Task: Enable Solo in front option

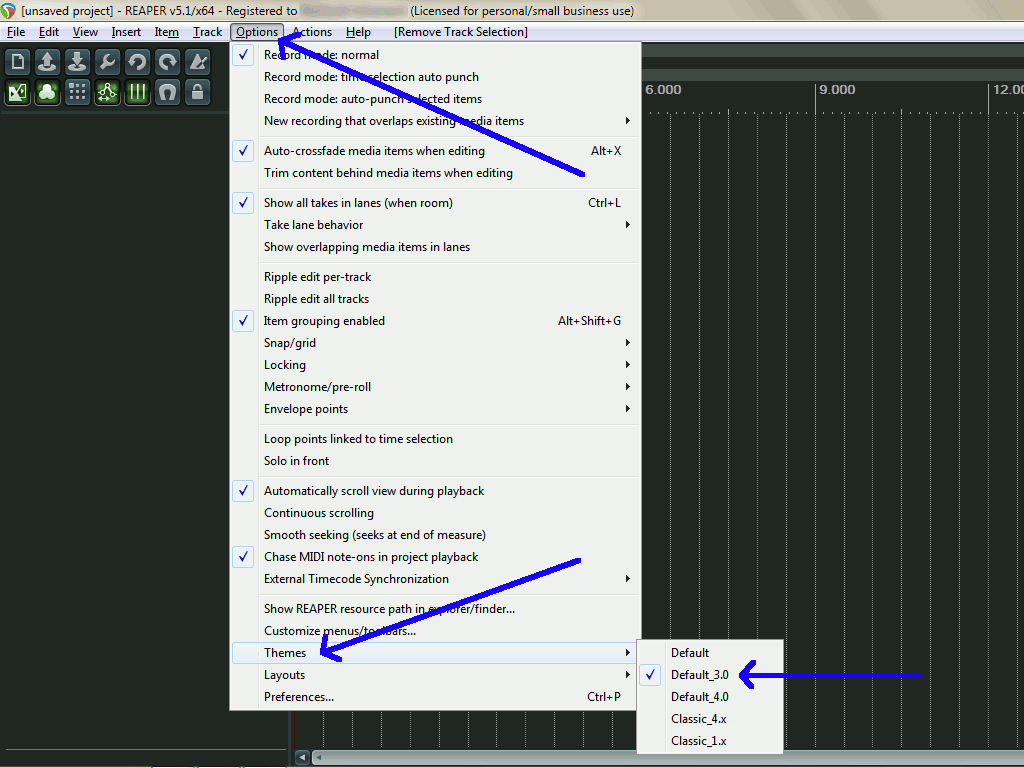Action: pyautogui.click(x=435, y=461)
